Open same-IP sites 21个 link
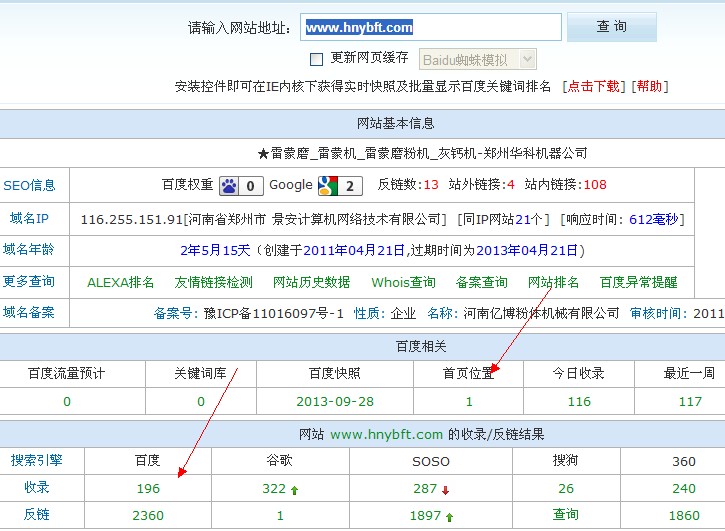The height and width of the screenshot is (531, 725). coord(528,219)
